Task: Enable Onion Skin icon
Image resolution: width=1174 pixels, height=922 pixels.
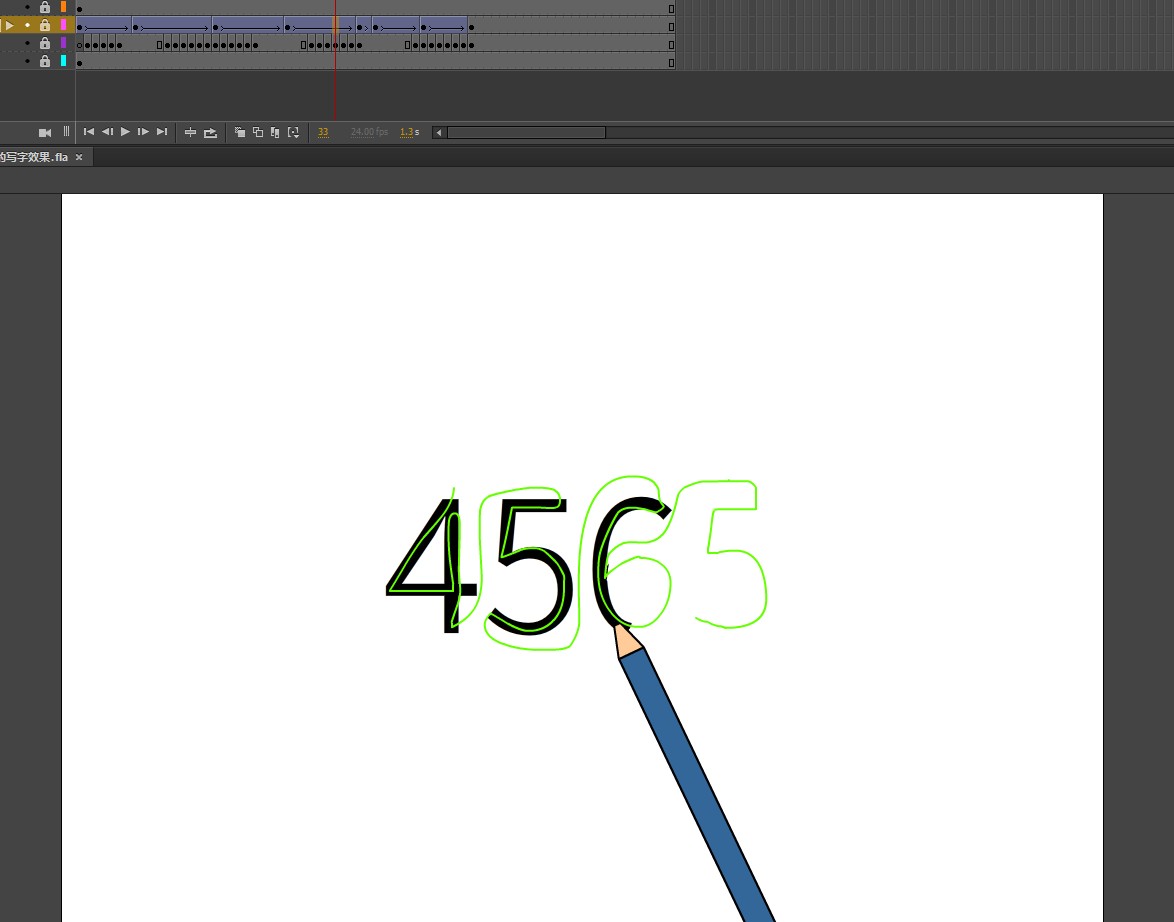Action: point(240,132)
